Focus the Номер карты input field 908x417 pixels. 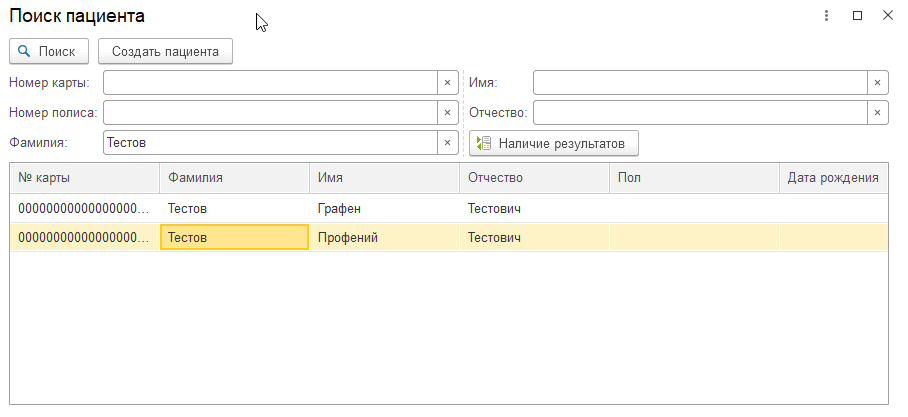270,83
